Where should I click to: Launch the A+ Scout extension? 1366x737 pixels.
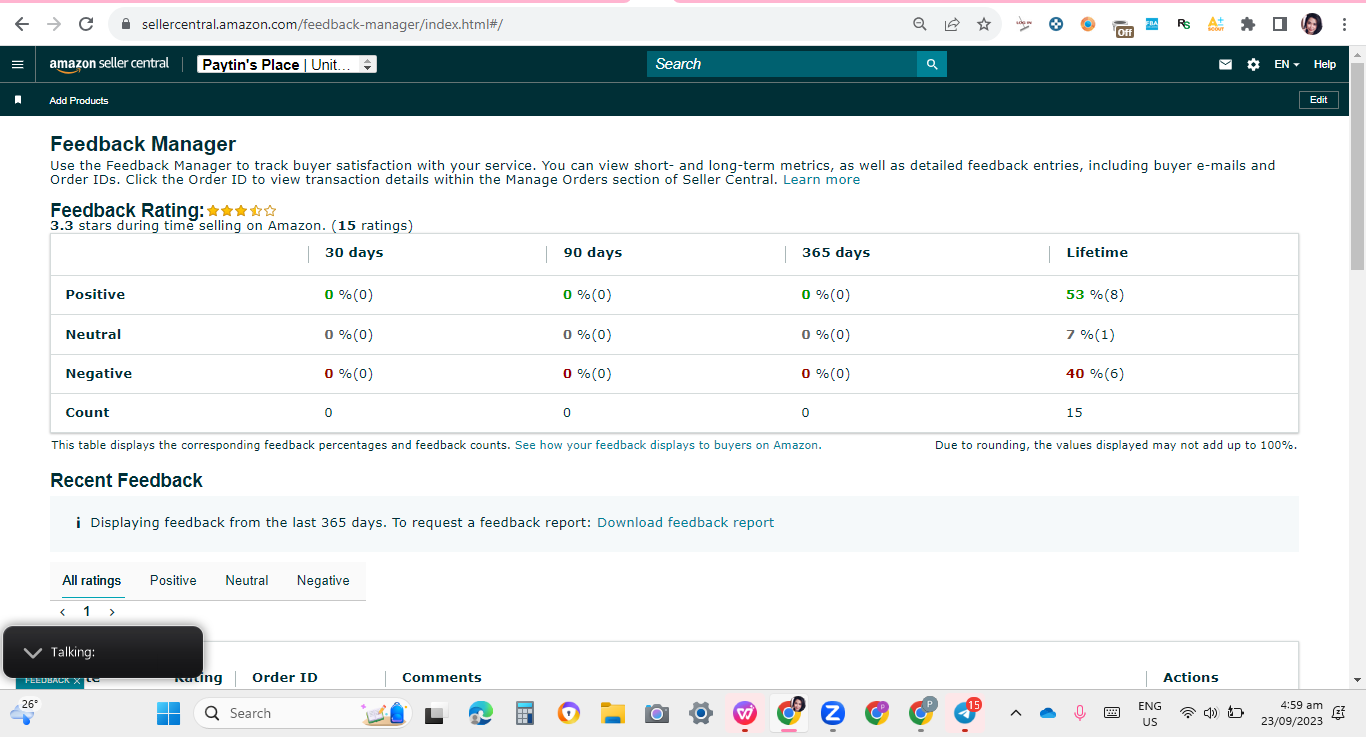click(1216, 24)
